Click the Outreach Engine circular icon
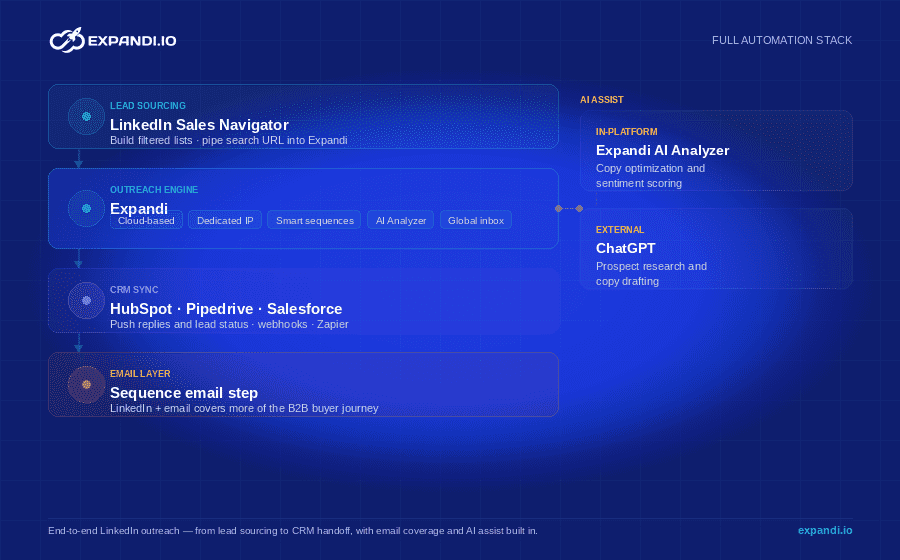Viewport: 900px width, 560px height. (86, 208)
